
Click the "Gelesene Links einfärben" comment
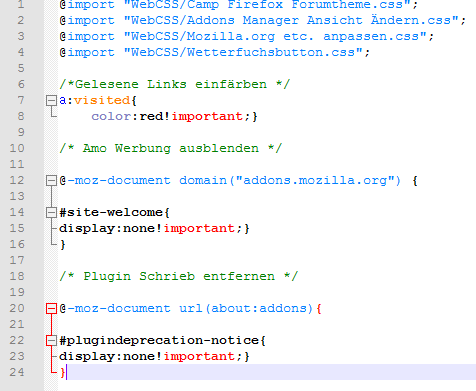pyautogui.click(x=175, y=84)
